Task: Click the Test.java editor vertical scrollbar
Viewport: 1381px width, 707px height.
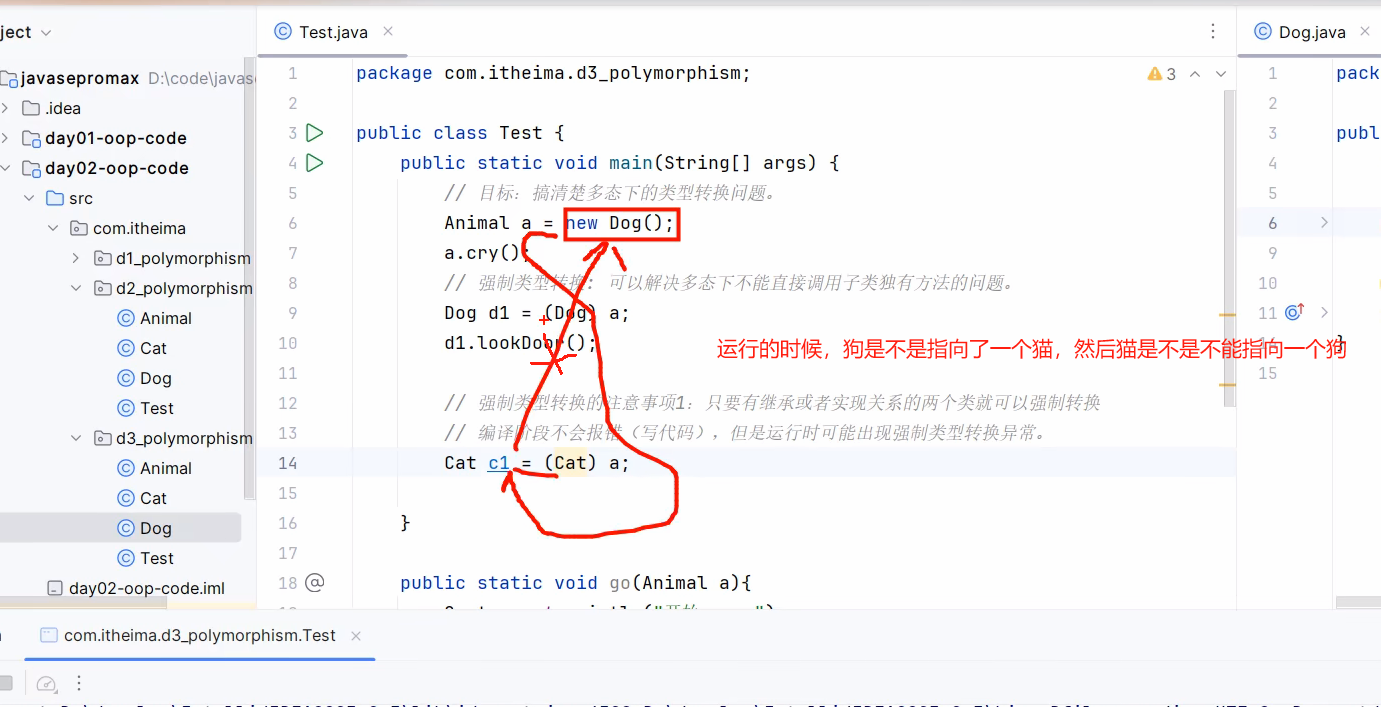Action: coord(1231,250)
